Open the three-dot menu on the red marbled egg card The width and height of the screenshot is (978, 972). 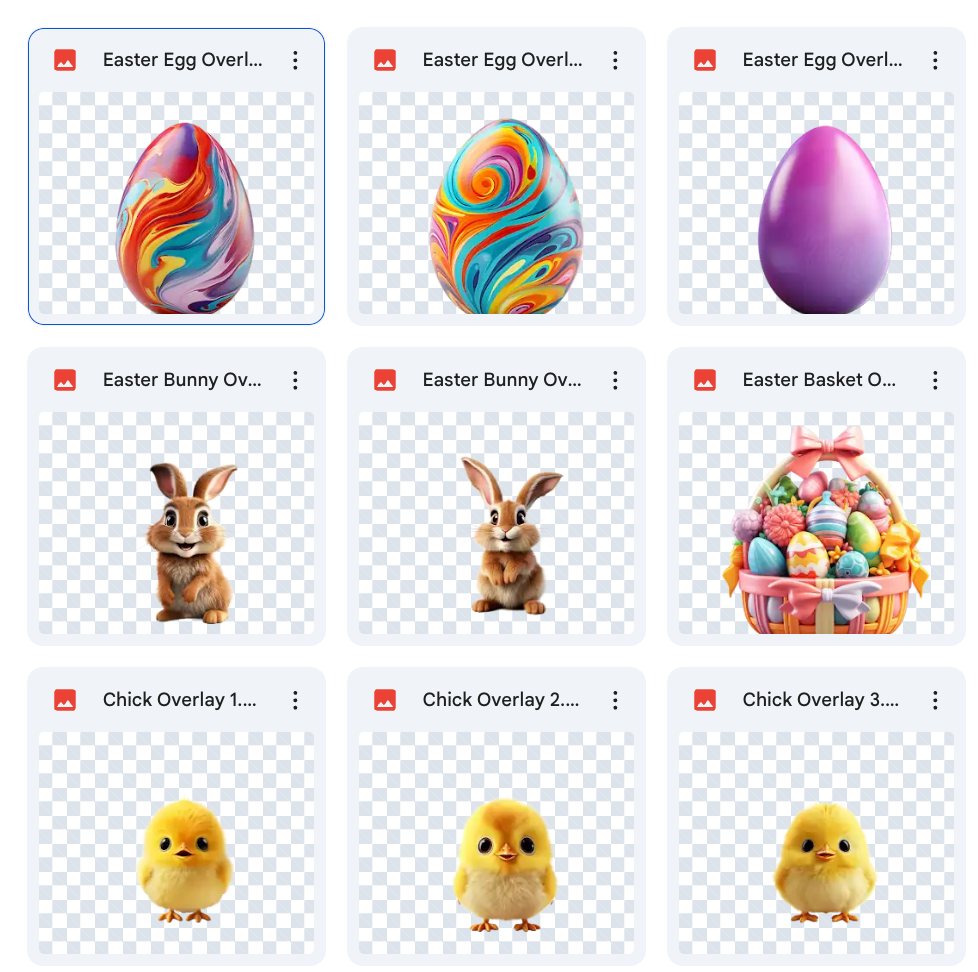coord(295,60)
